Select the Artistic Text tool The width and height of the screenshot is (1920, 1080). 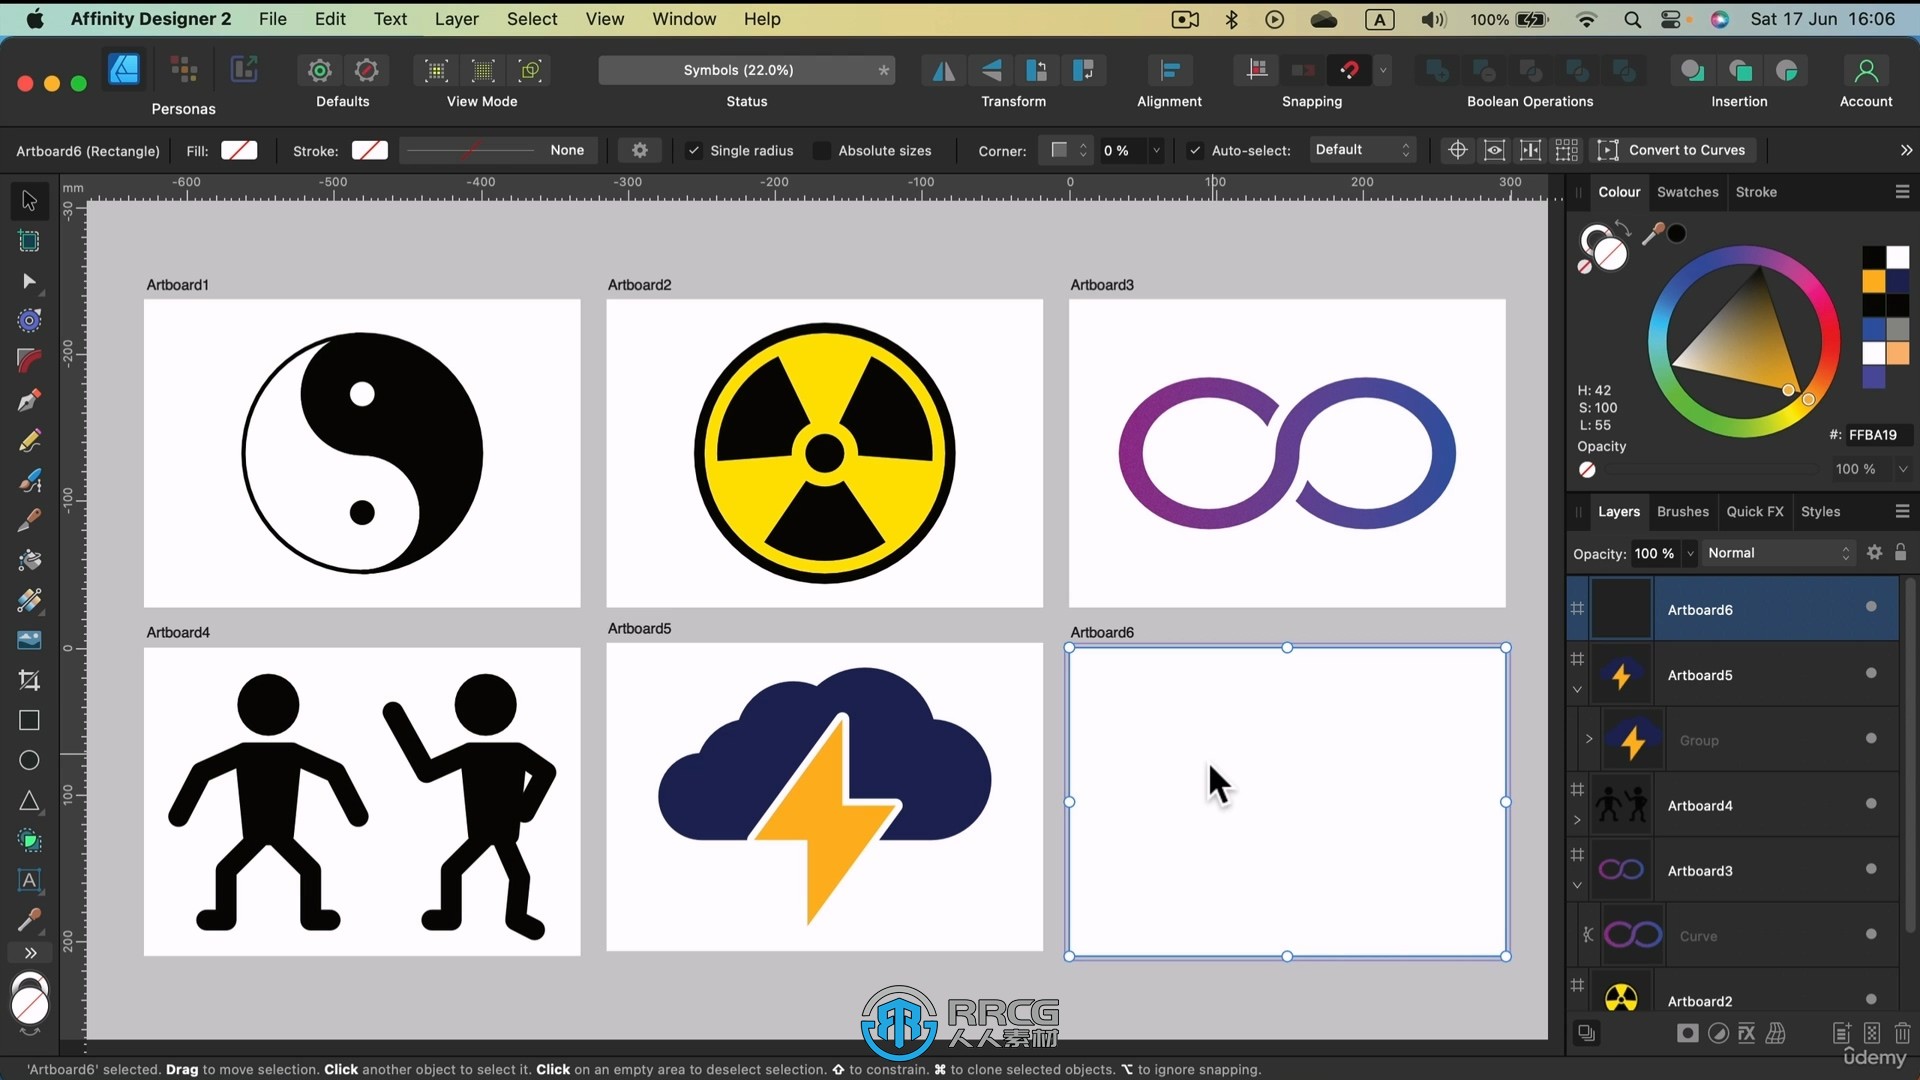pos(29,881)
